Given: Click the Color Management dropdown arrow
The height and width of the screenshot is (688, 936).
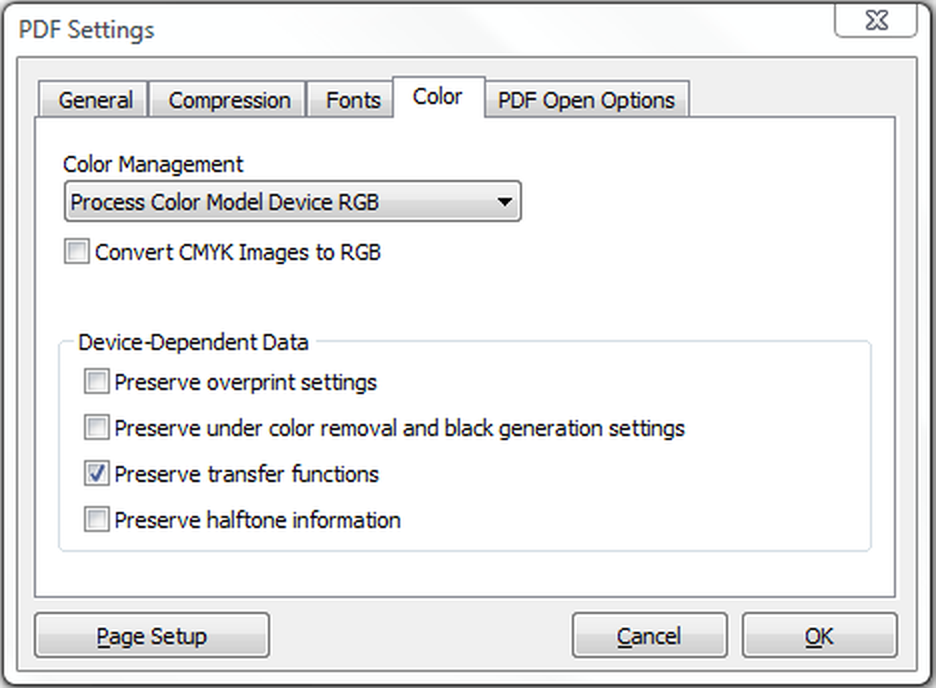Looking at the screenshot, I should click(x=504, y=202).
